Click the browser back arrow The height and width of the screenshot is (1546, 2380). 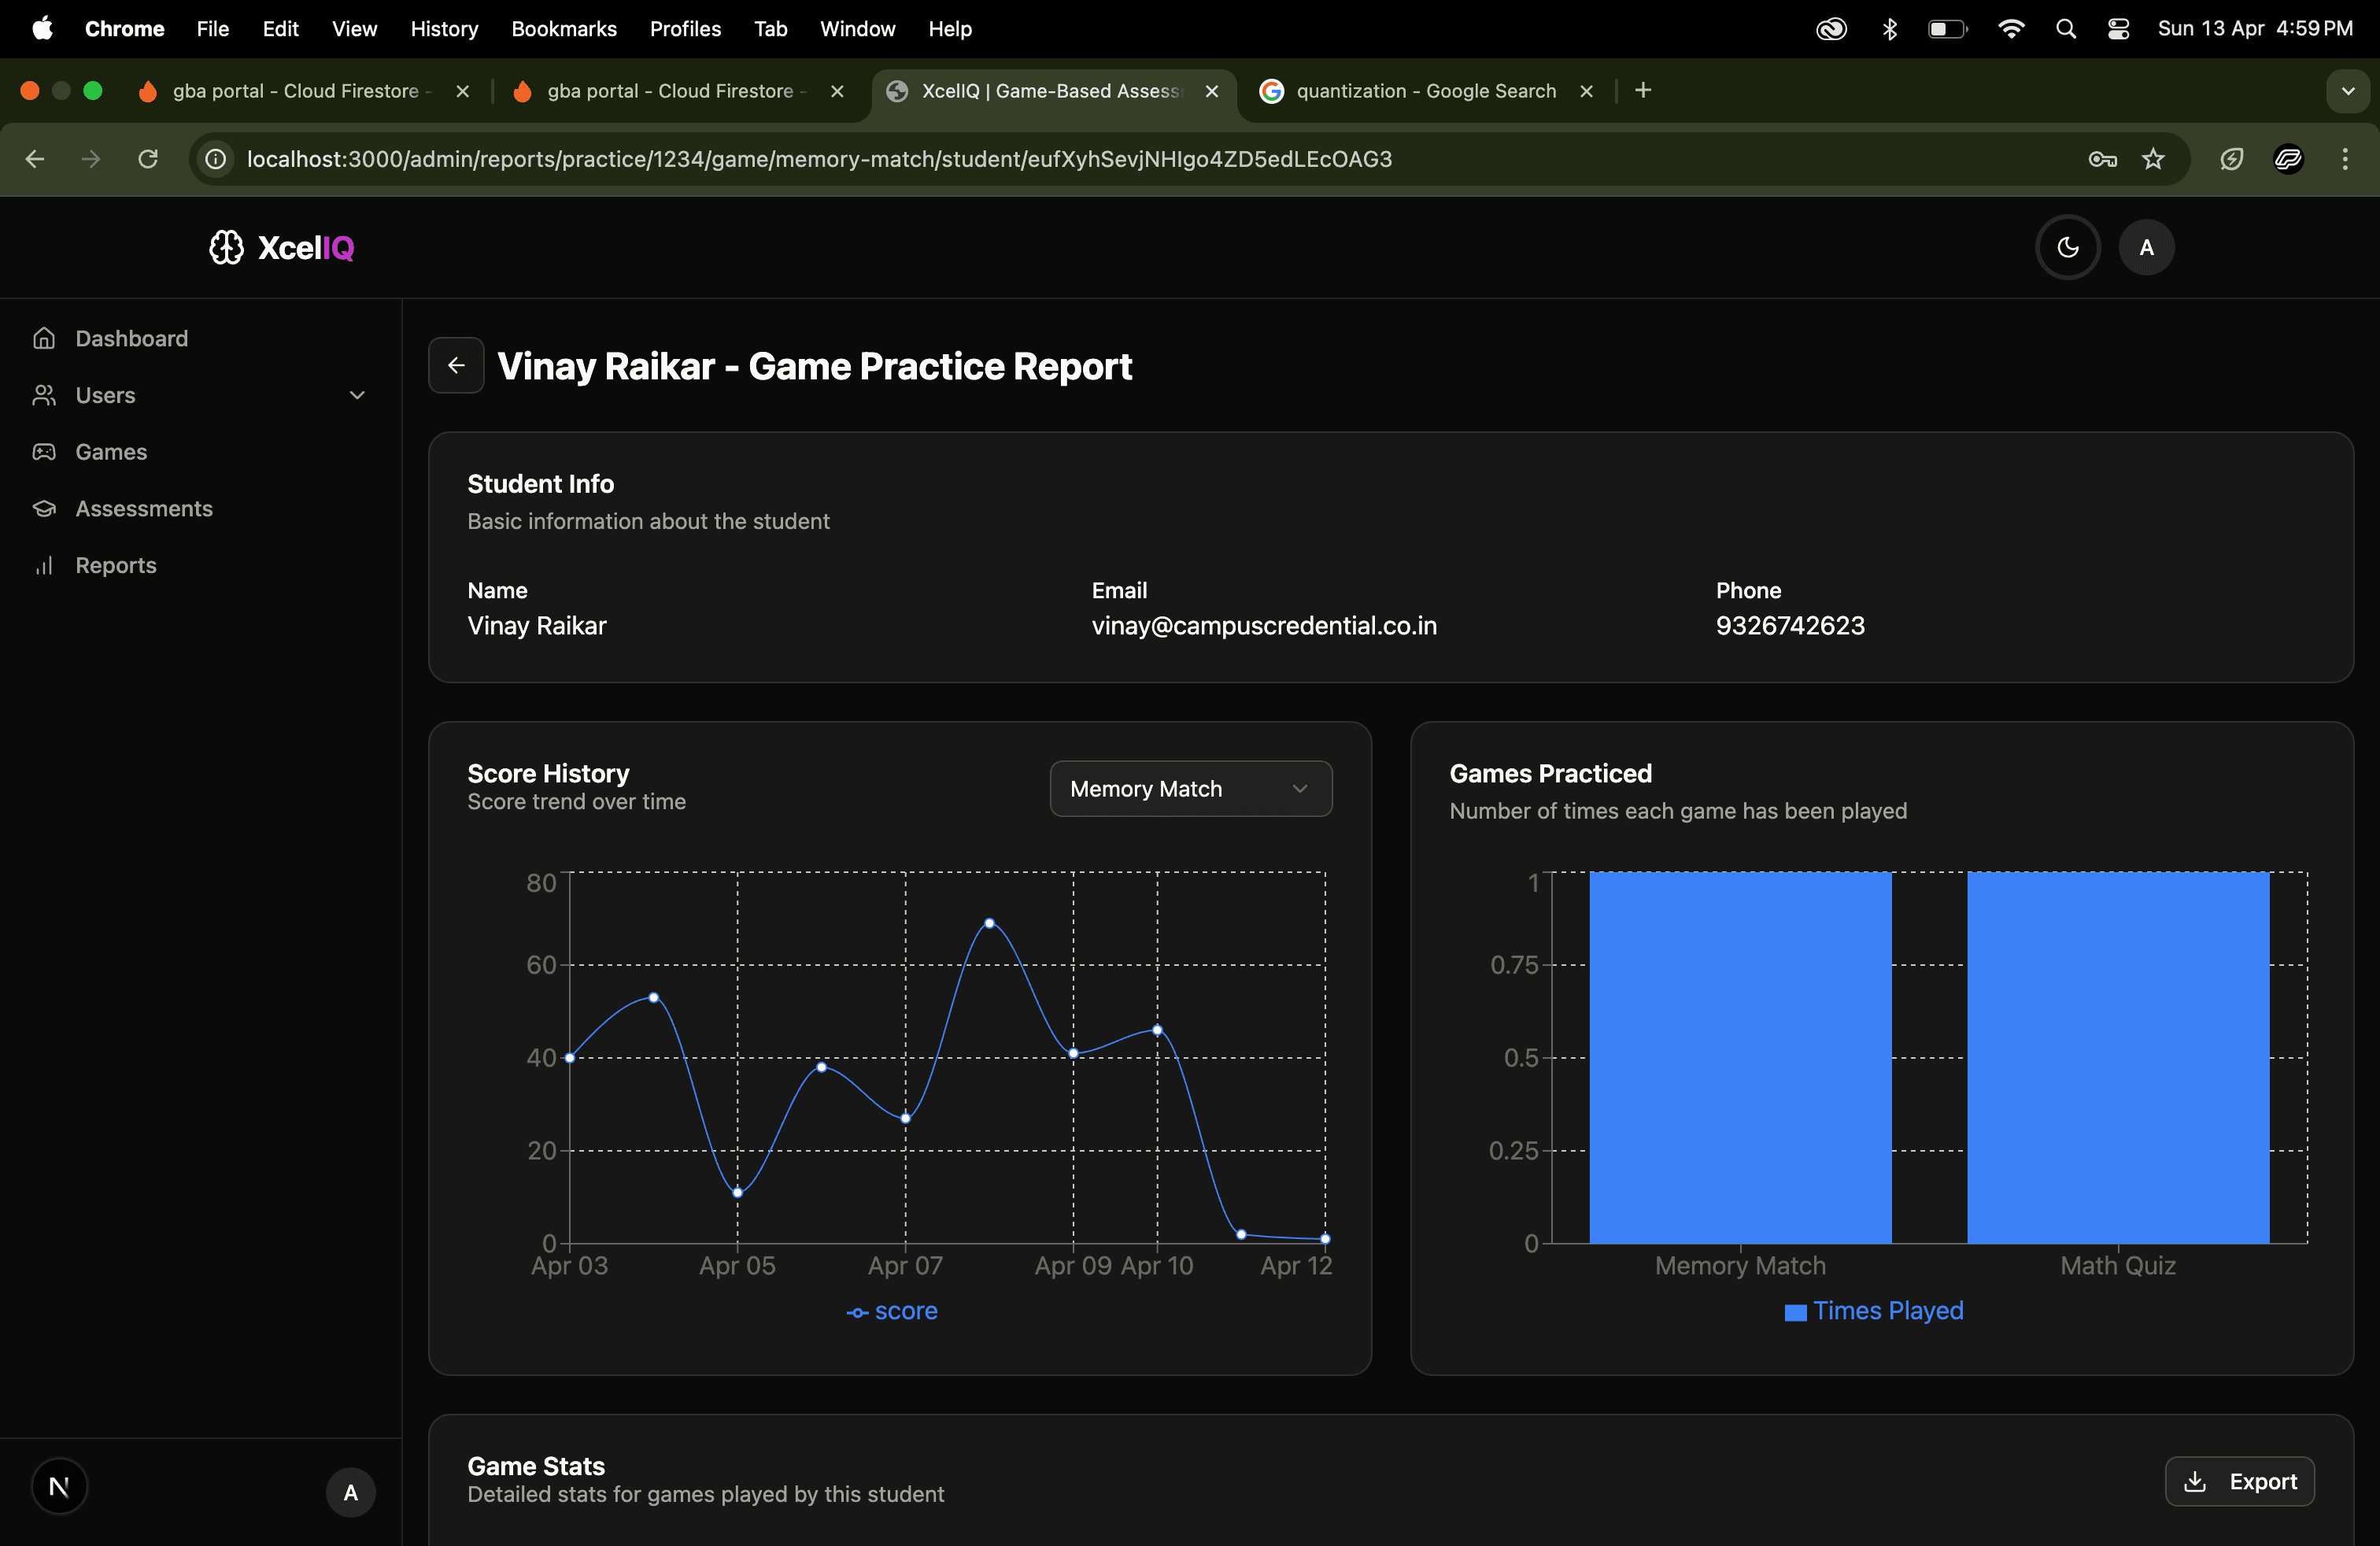(x=35, y=159)
